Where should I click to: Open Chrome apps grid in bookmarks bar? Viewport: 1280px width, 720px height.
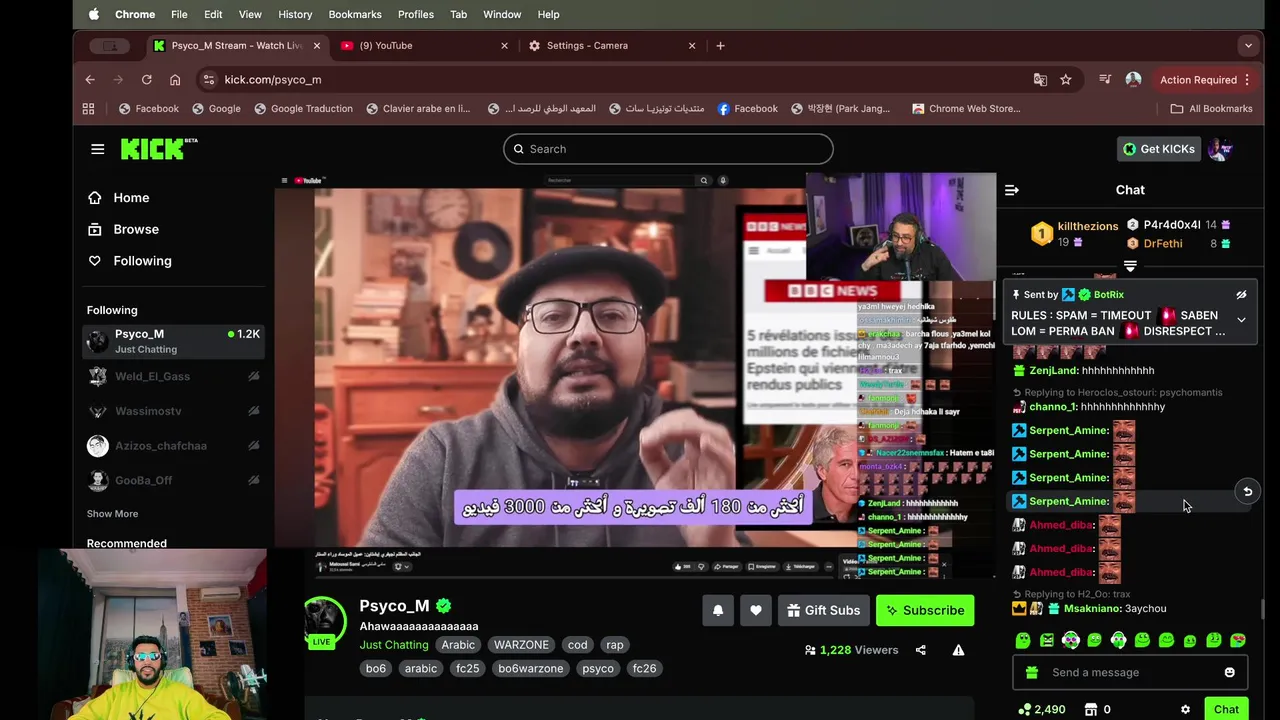[x=88, y=109]
